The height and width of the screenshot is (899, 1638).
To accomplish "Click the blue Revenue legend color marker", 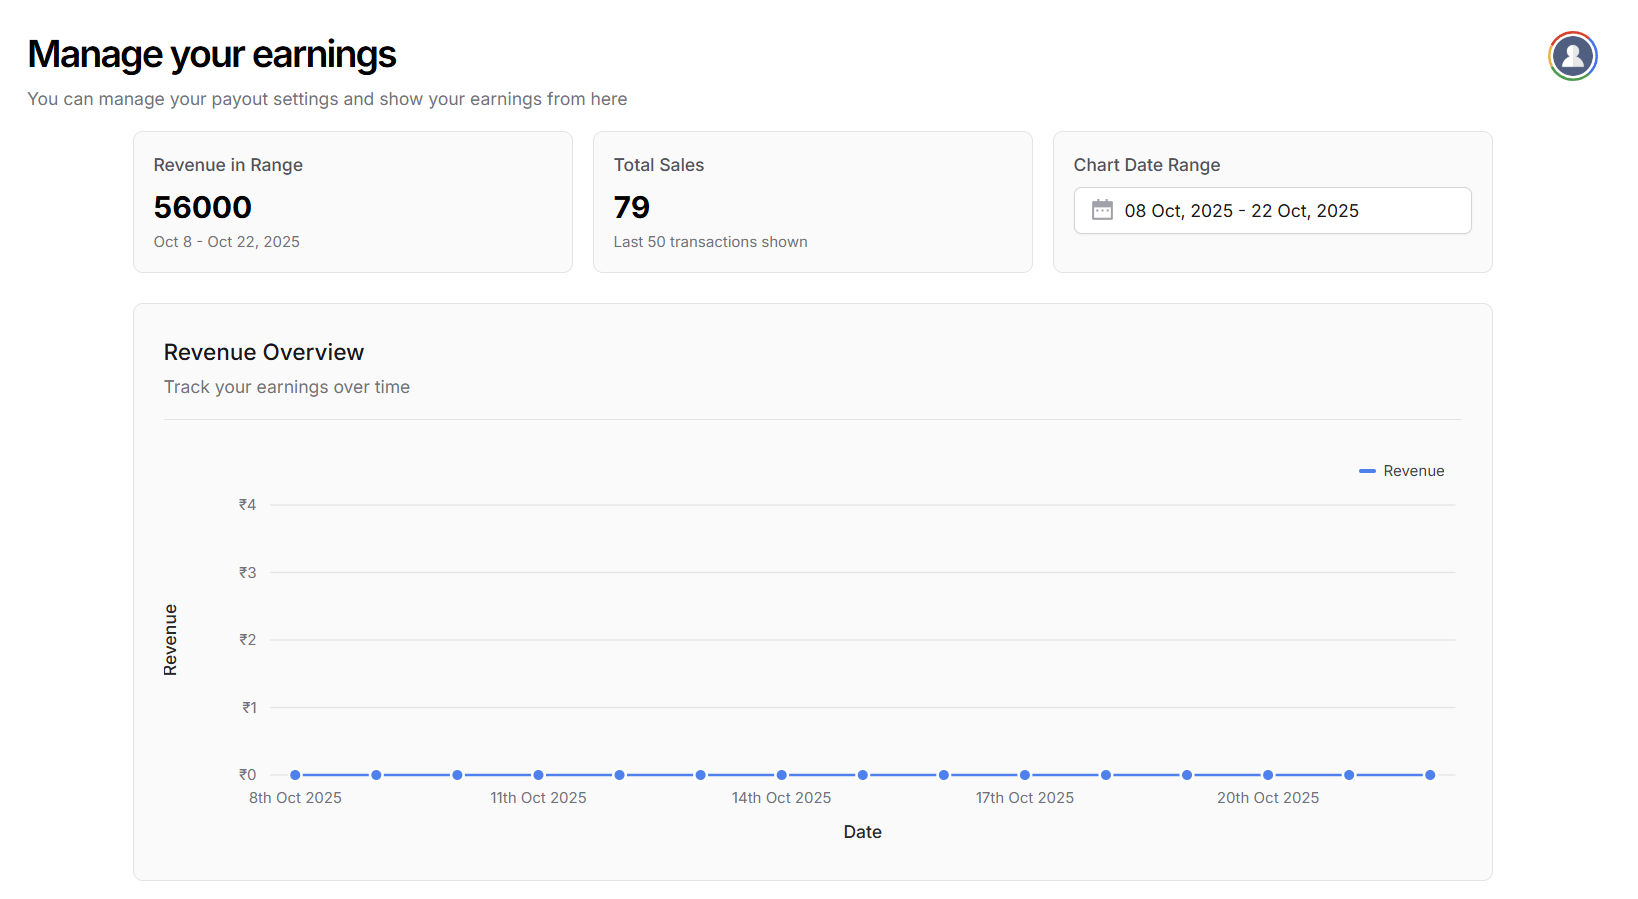I will coord(1367,471).
